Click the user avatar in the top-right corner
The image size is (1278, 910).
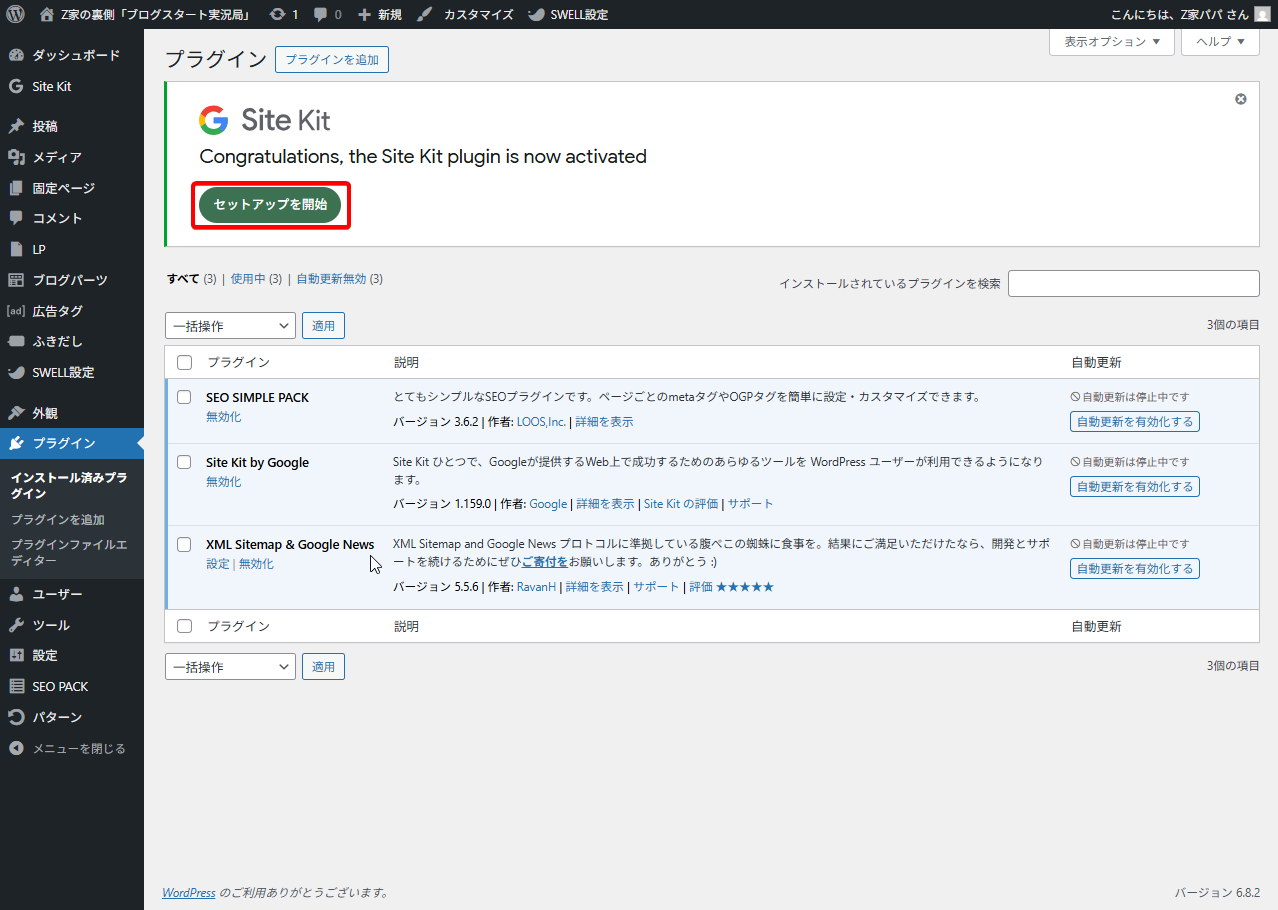[1262, 14]
